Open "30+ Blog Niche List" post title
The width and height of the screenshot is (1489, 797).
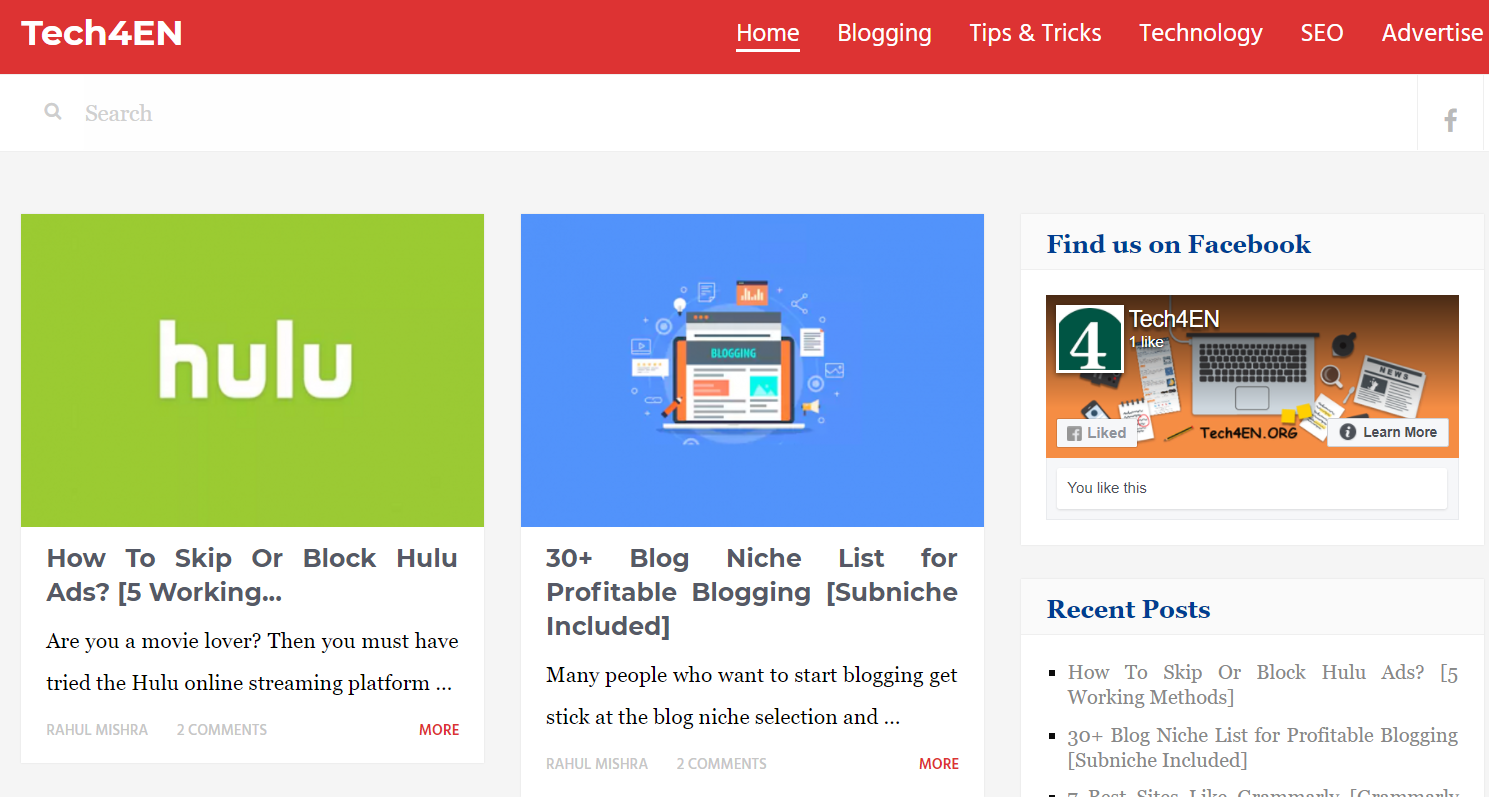point(752,592)
